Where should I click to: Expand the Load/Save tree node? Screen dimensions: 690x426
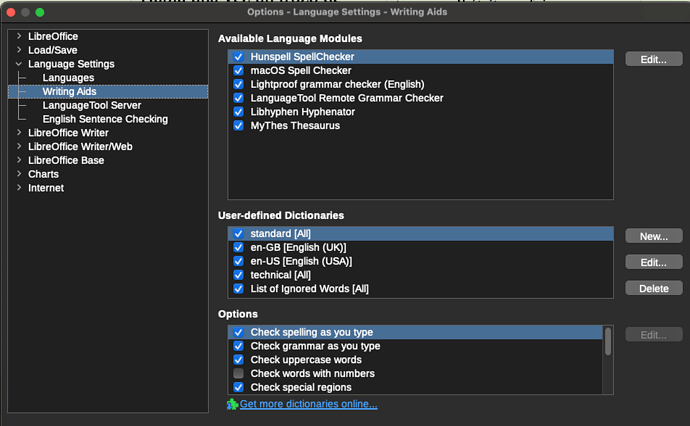coord(19,50)
